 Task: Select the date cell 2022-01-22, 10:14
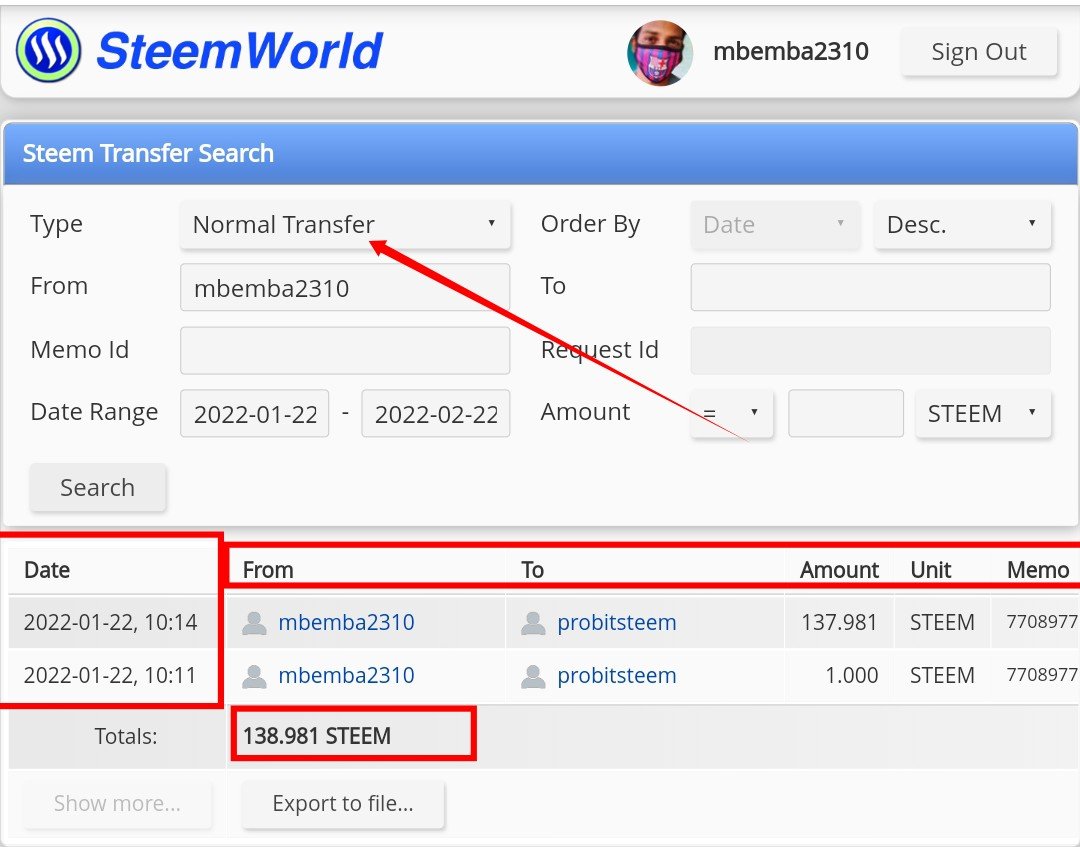coord(110,623)
